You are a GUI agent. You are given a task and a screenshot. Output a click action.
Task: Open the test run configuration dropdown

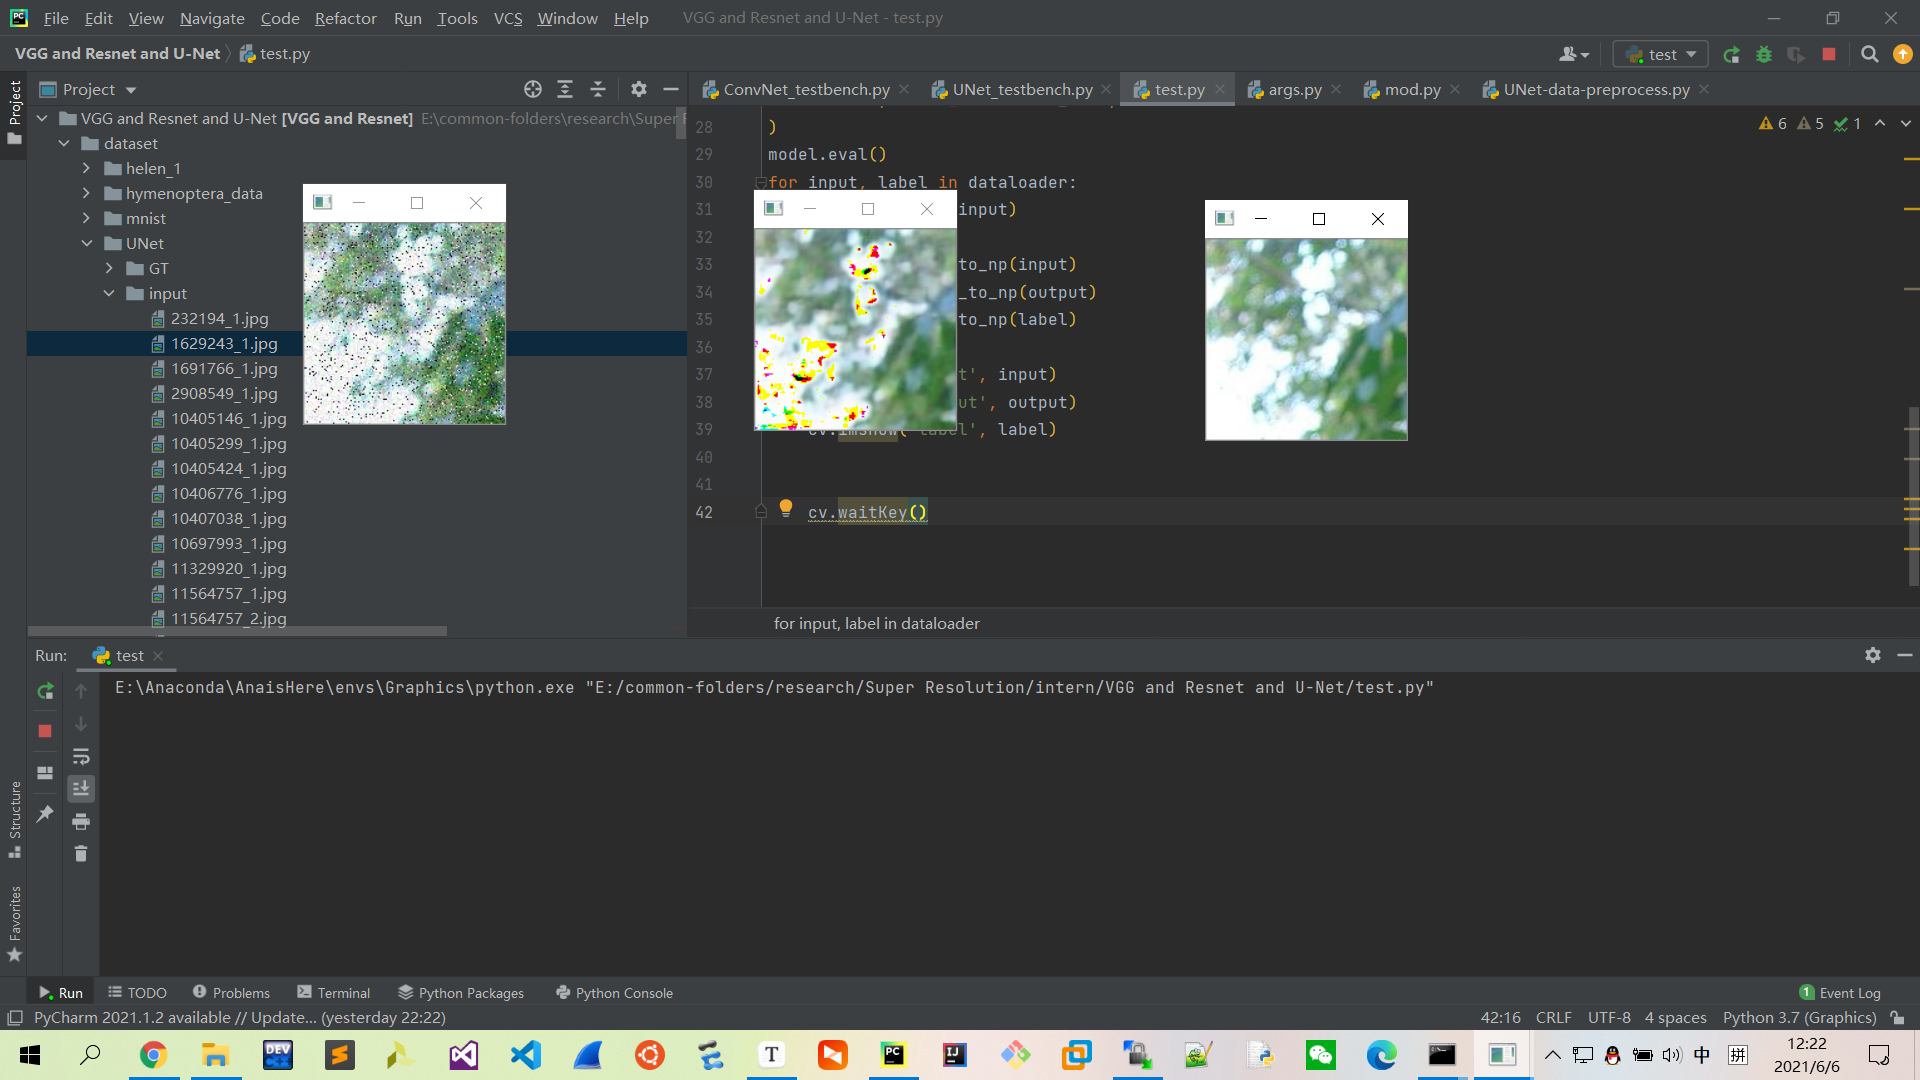(1661, 55)
